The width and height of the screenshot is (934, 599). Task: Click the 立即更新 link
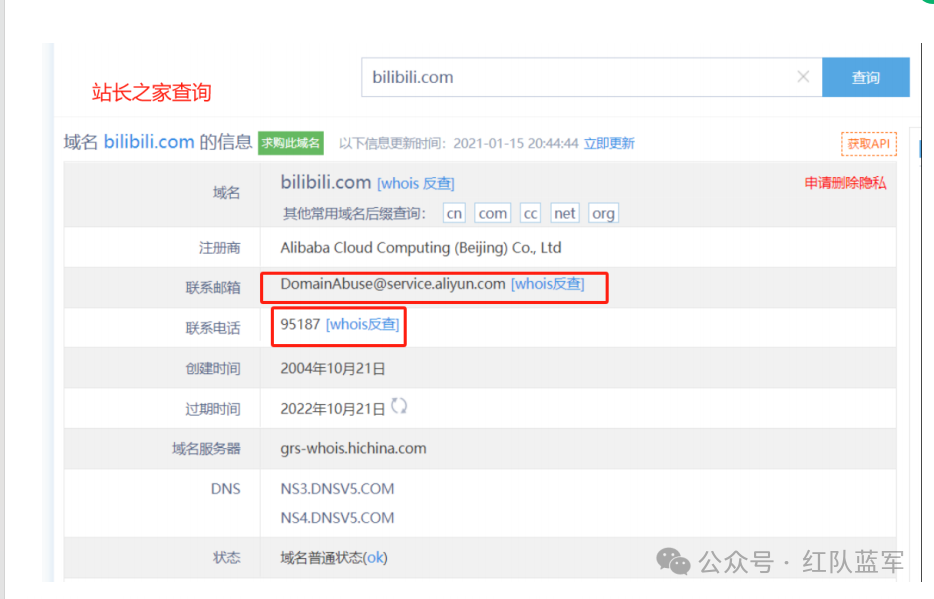point(609,143)
